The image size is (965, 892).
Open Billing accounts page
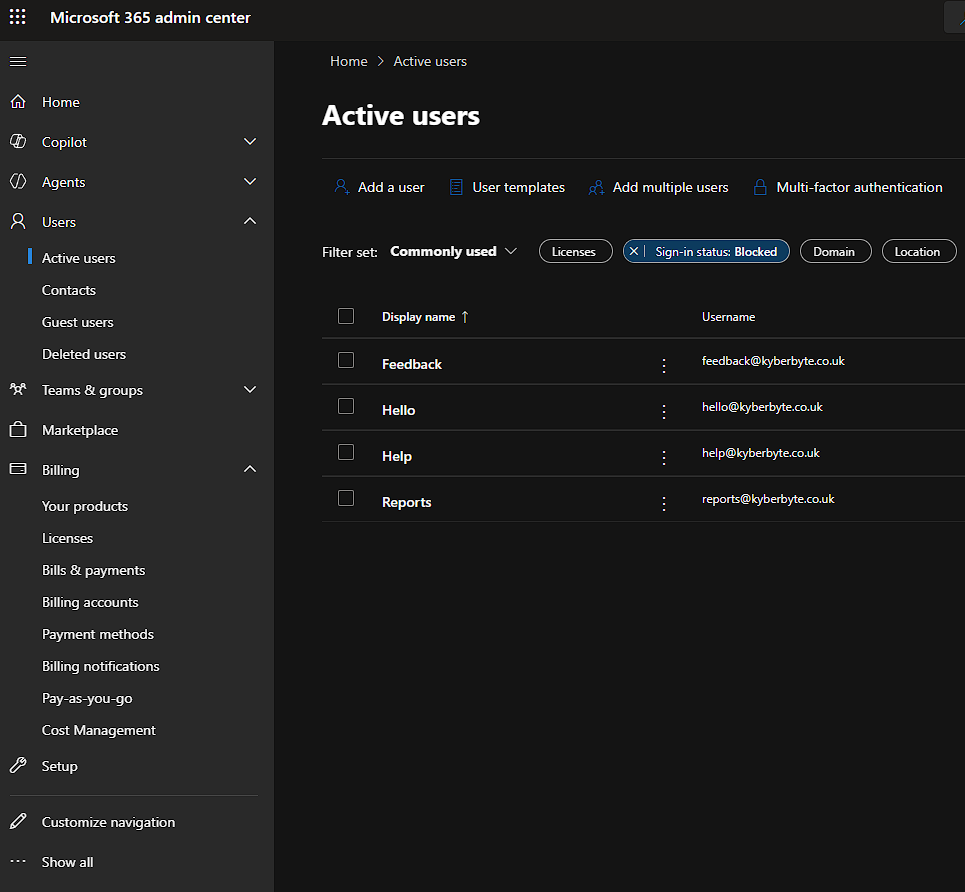tap(90, 602)
